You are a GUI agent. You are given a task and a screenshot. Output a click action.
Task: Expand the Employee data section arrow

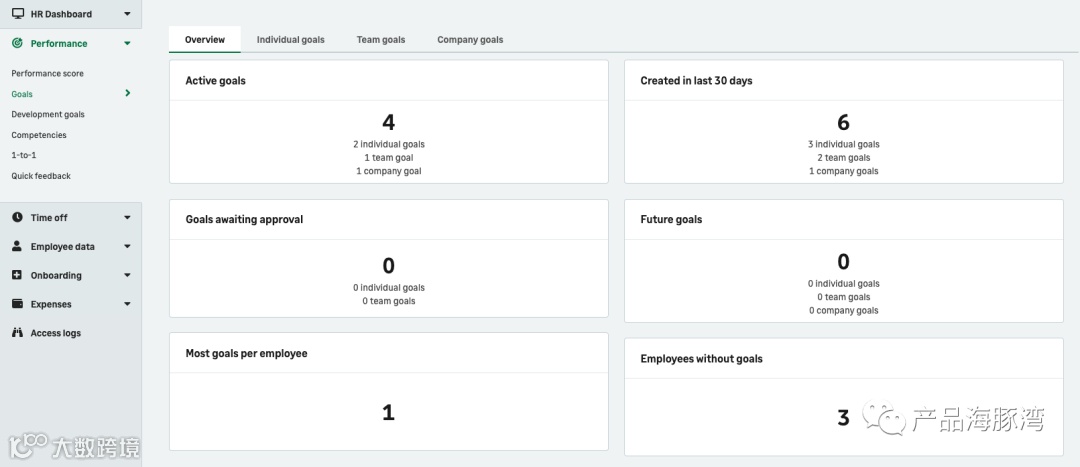(127, 246)
